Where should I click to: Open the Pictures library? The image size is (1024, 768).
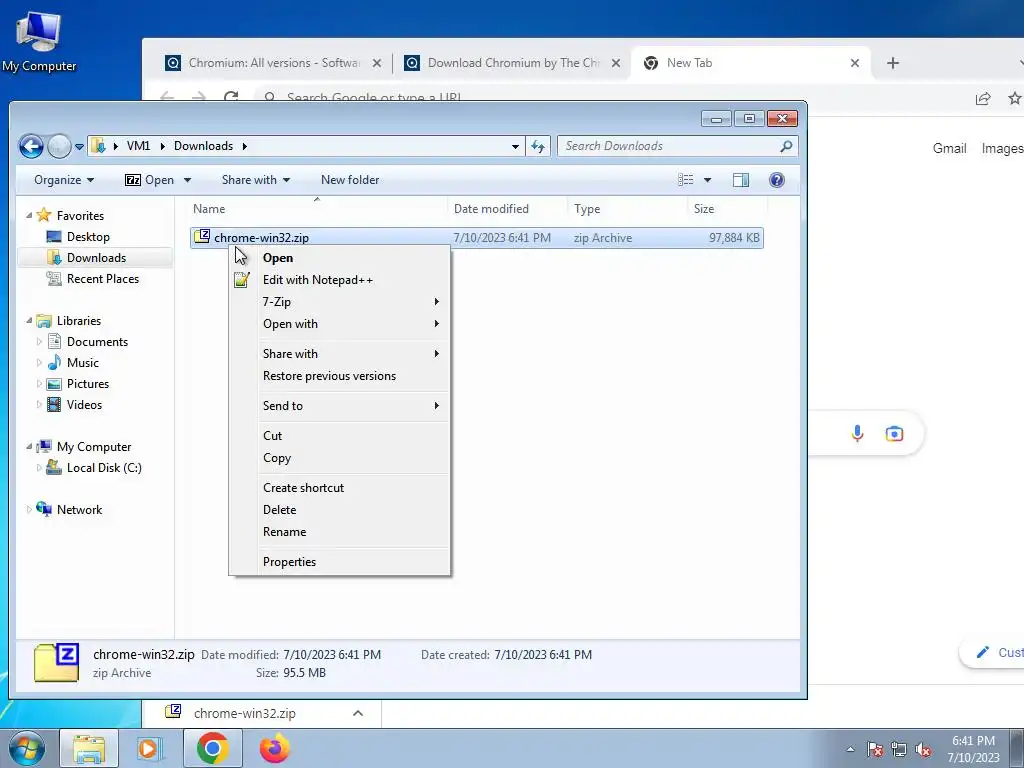click(x=88, y=384)
